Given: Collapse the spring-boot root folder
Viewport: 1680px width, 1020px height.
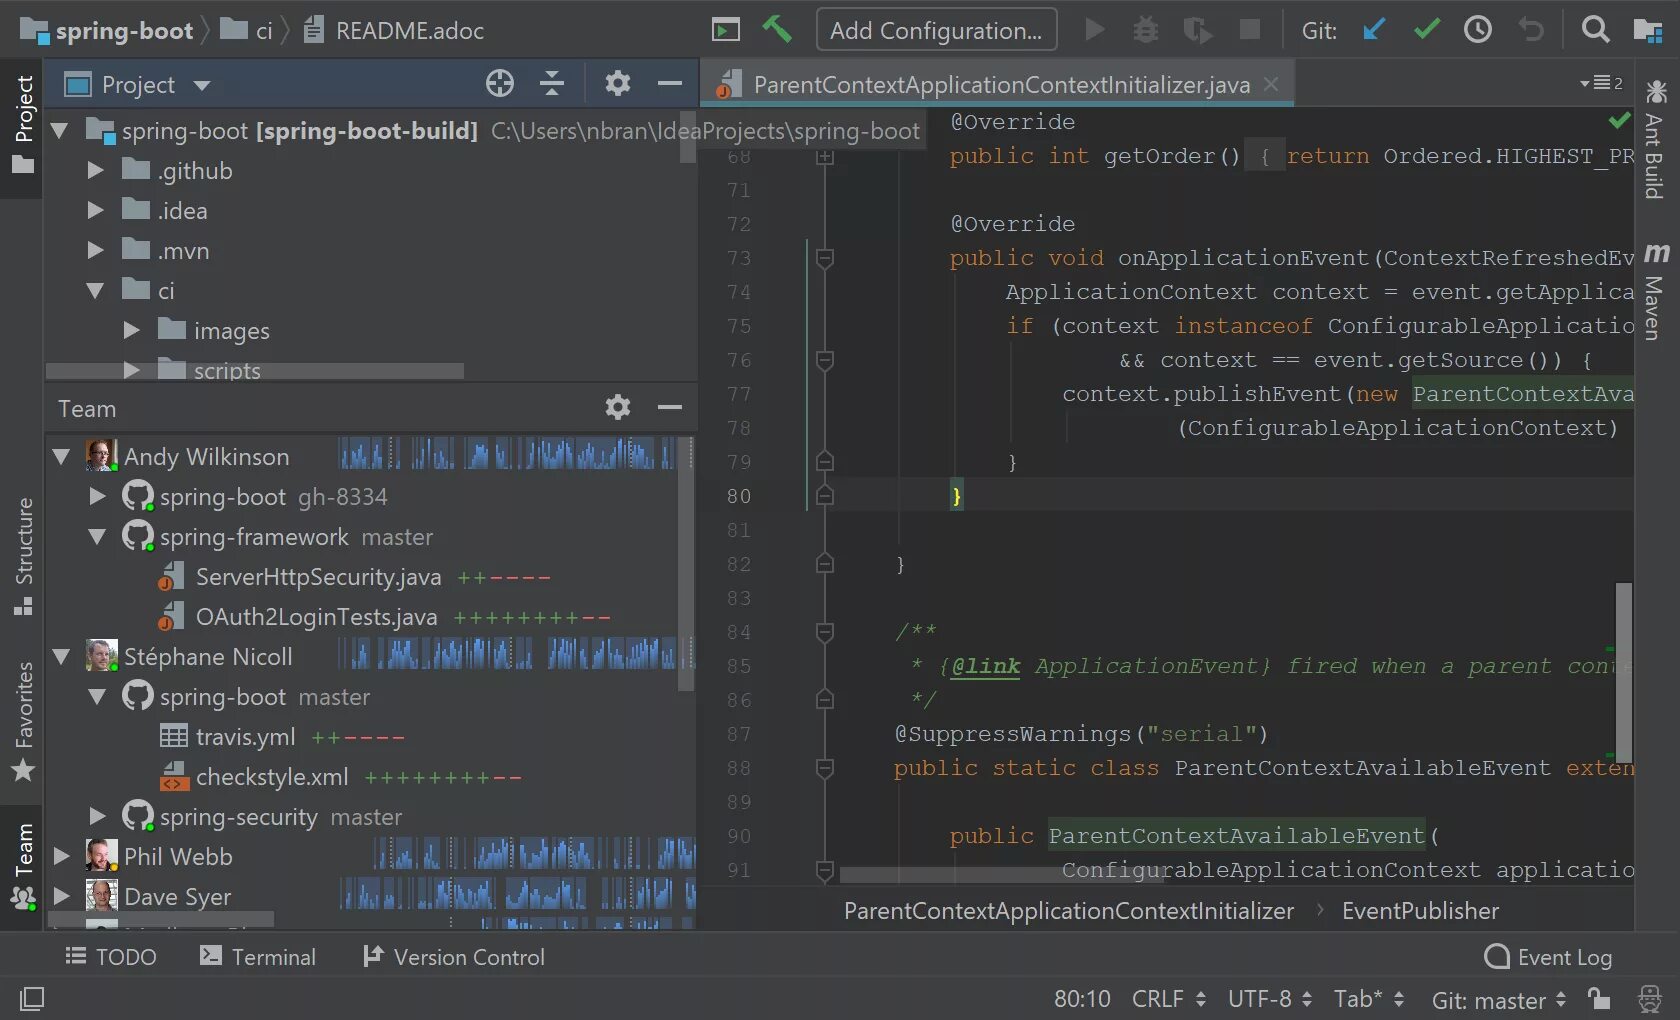Looking at the screenshot, I should coord(60,130).
